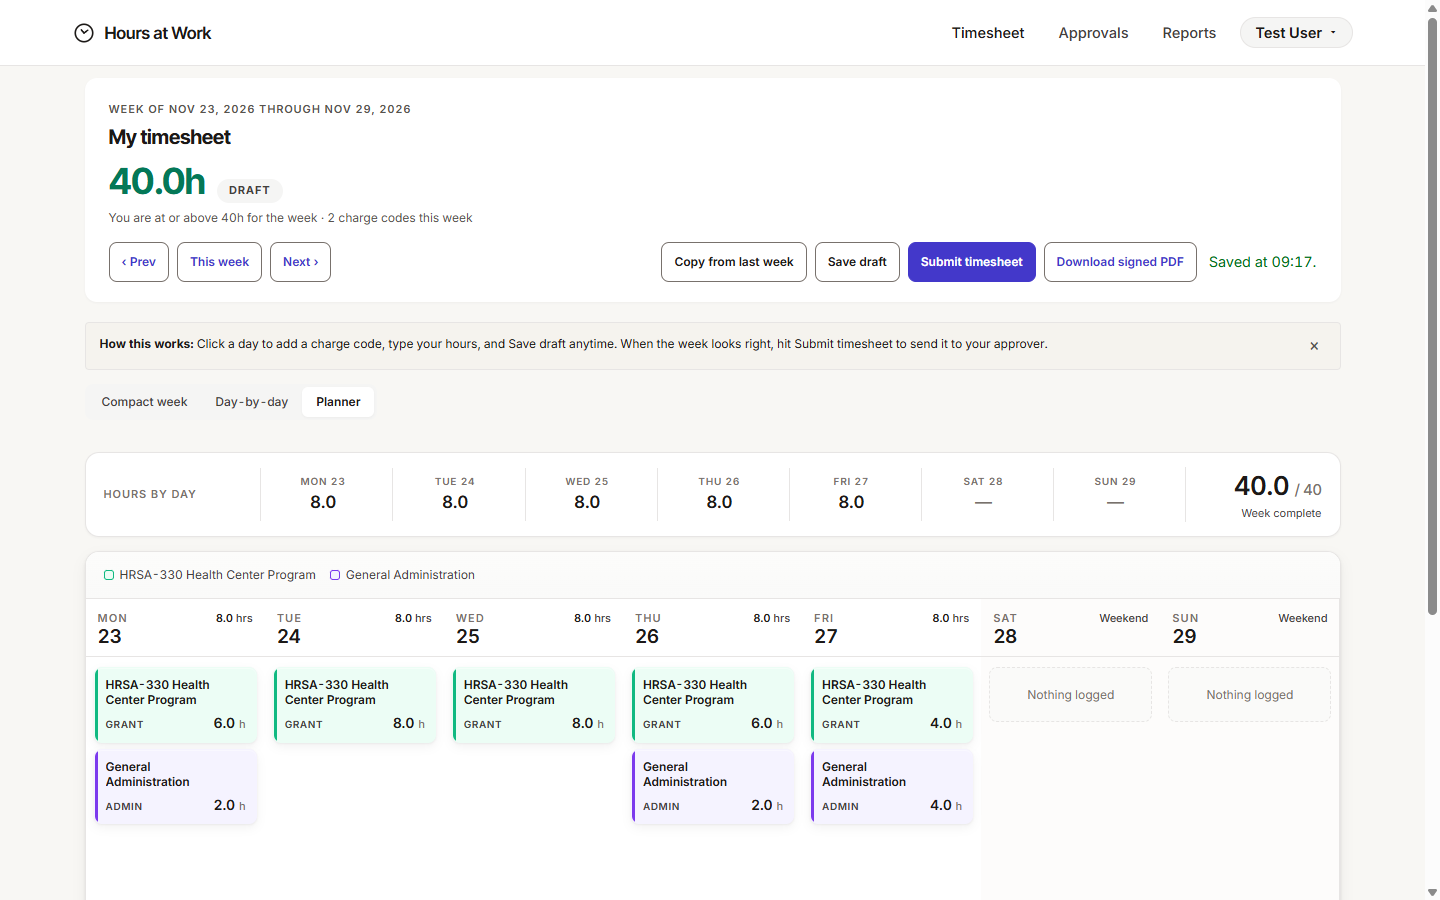
Task: Submit the timesheet
Action: (x=972, y=262)
